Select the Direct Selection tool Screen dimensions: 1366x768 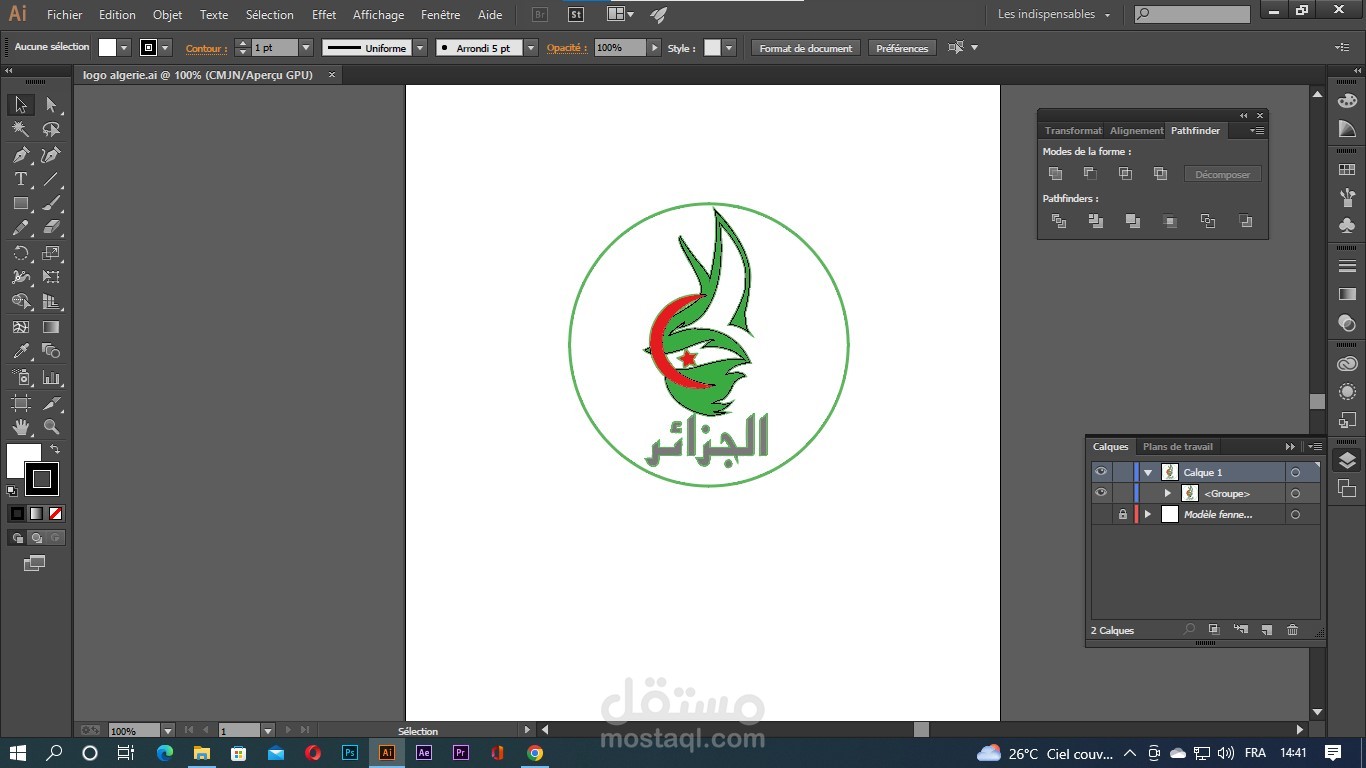[51, 105]
